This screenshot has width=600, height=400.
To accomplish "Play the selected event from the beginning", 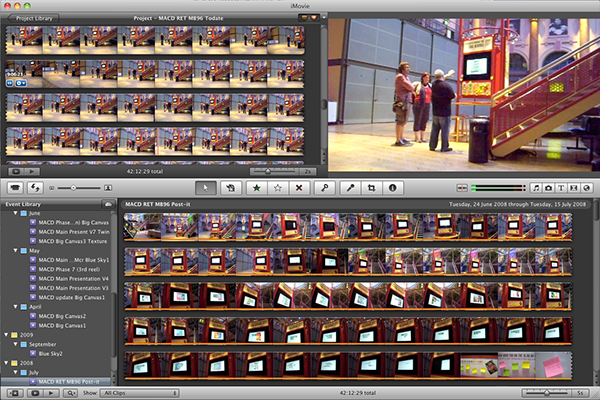I will coord(51,393).
